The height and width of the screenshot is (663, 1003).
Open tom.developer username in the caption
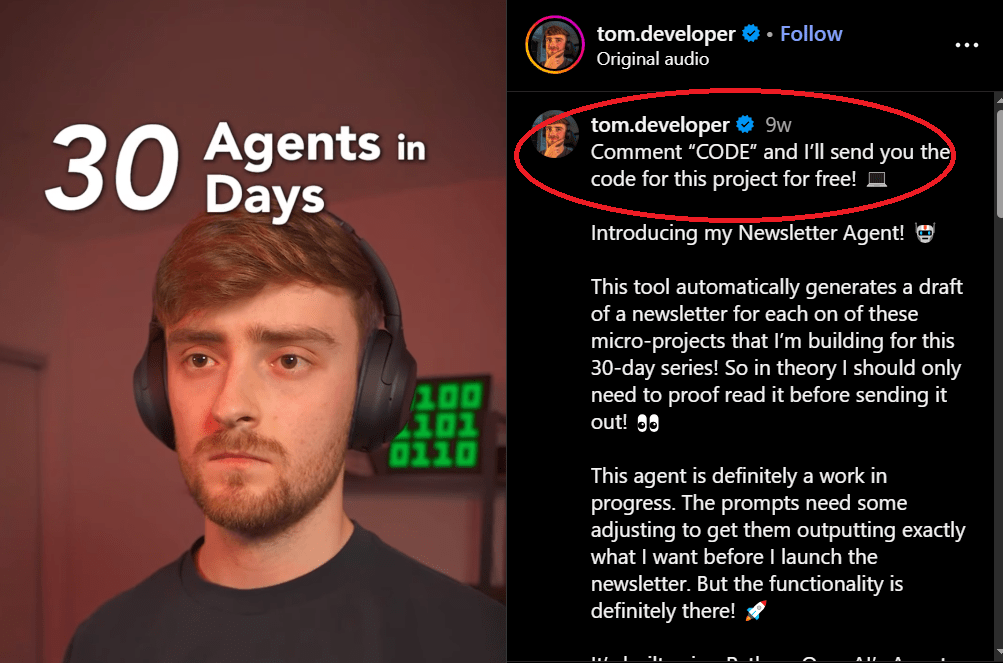tap(659, 124)
